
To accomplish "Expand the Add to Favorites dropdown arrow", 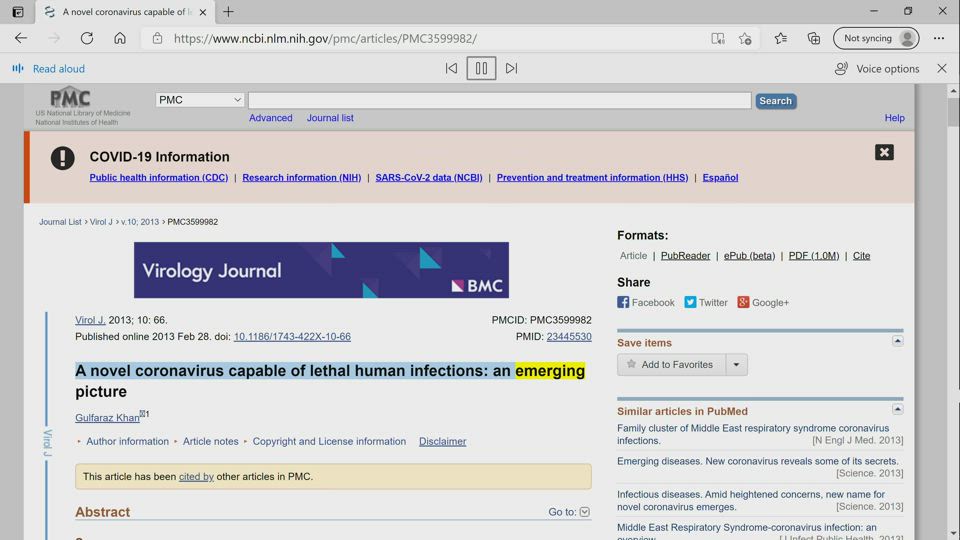I will point(736,365).
